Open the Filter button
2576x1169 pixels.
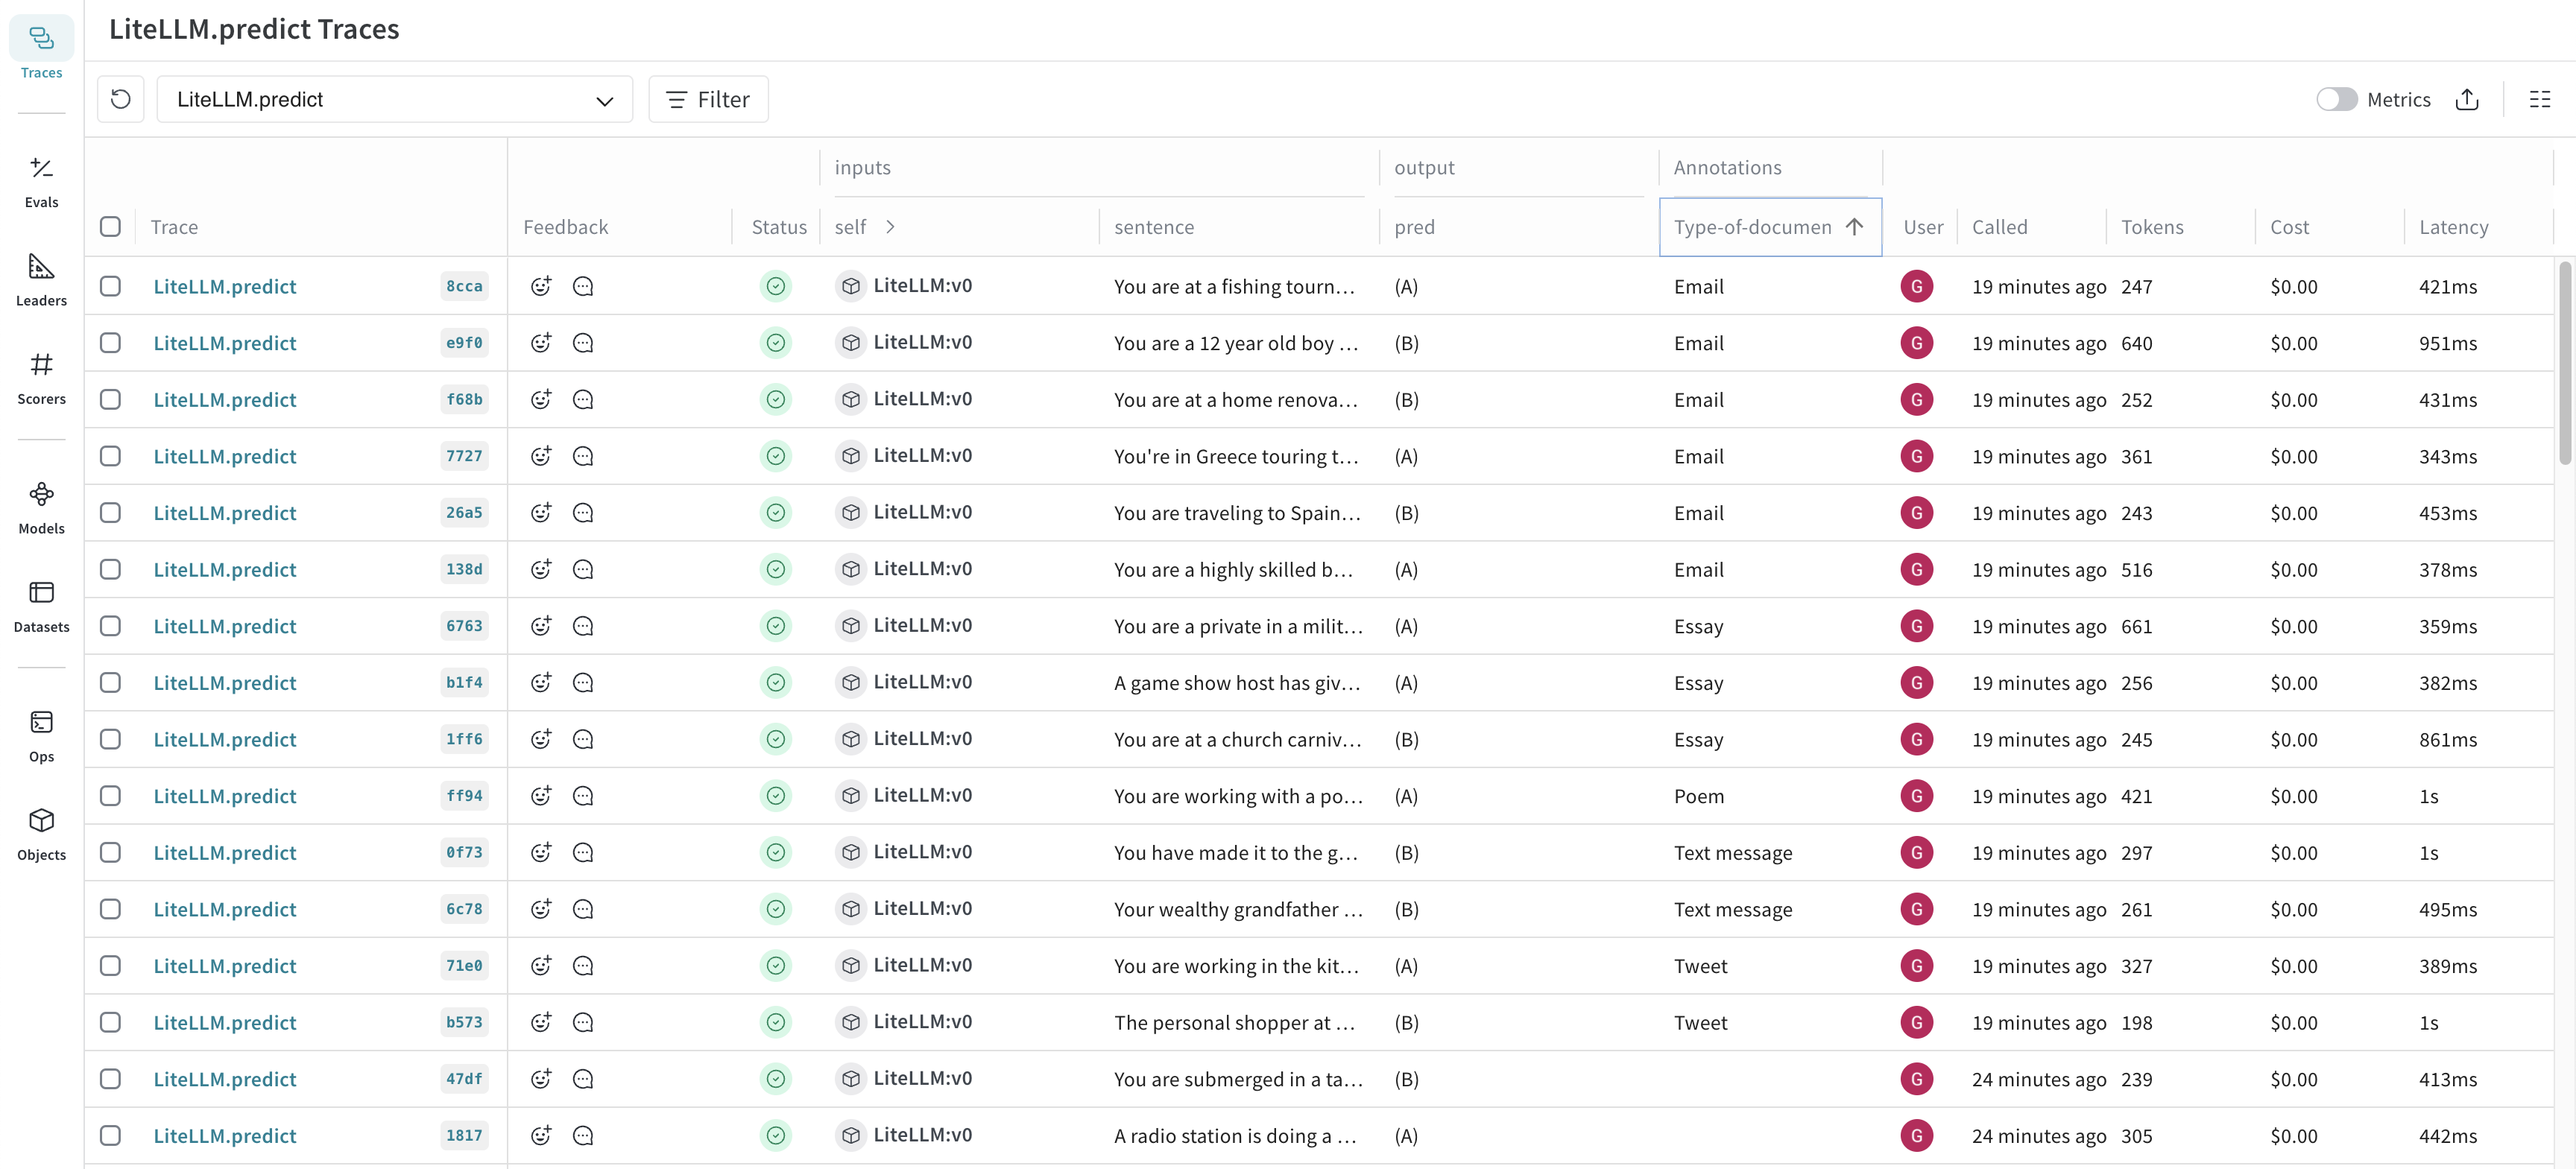(x=708, y=99)
